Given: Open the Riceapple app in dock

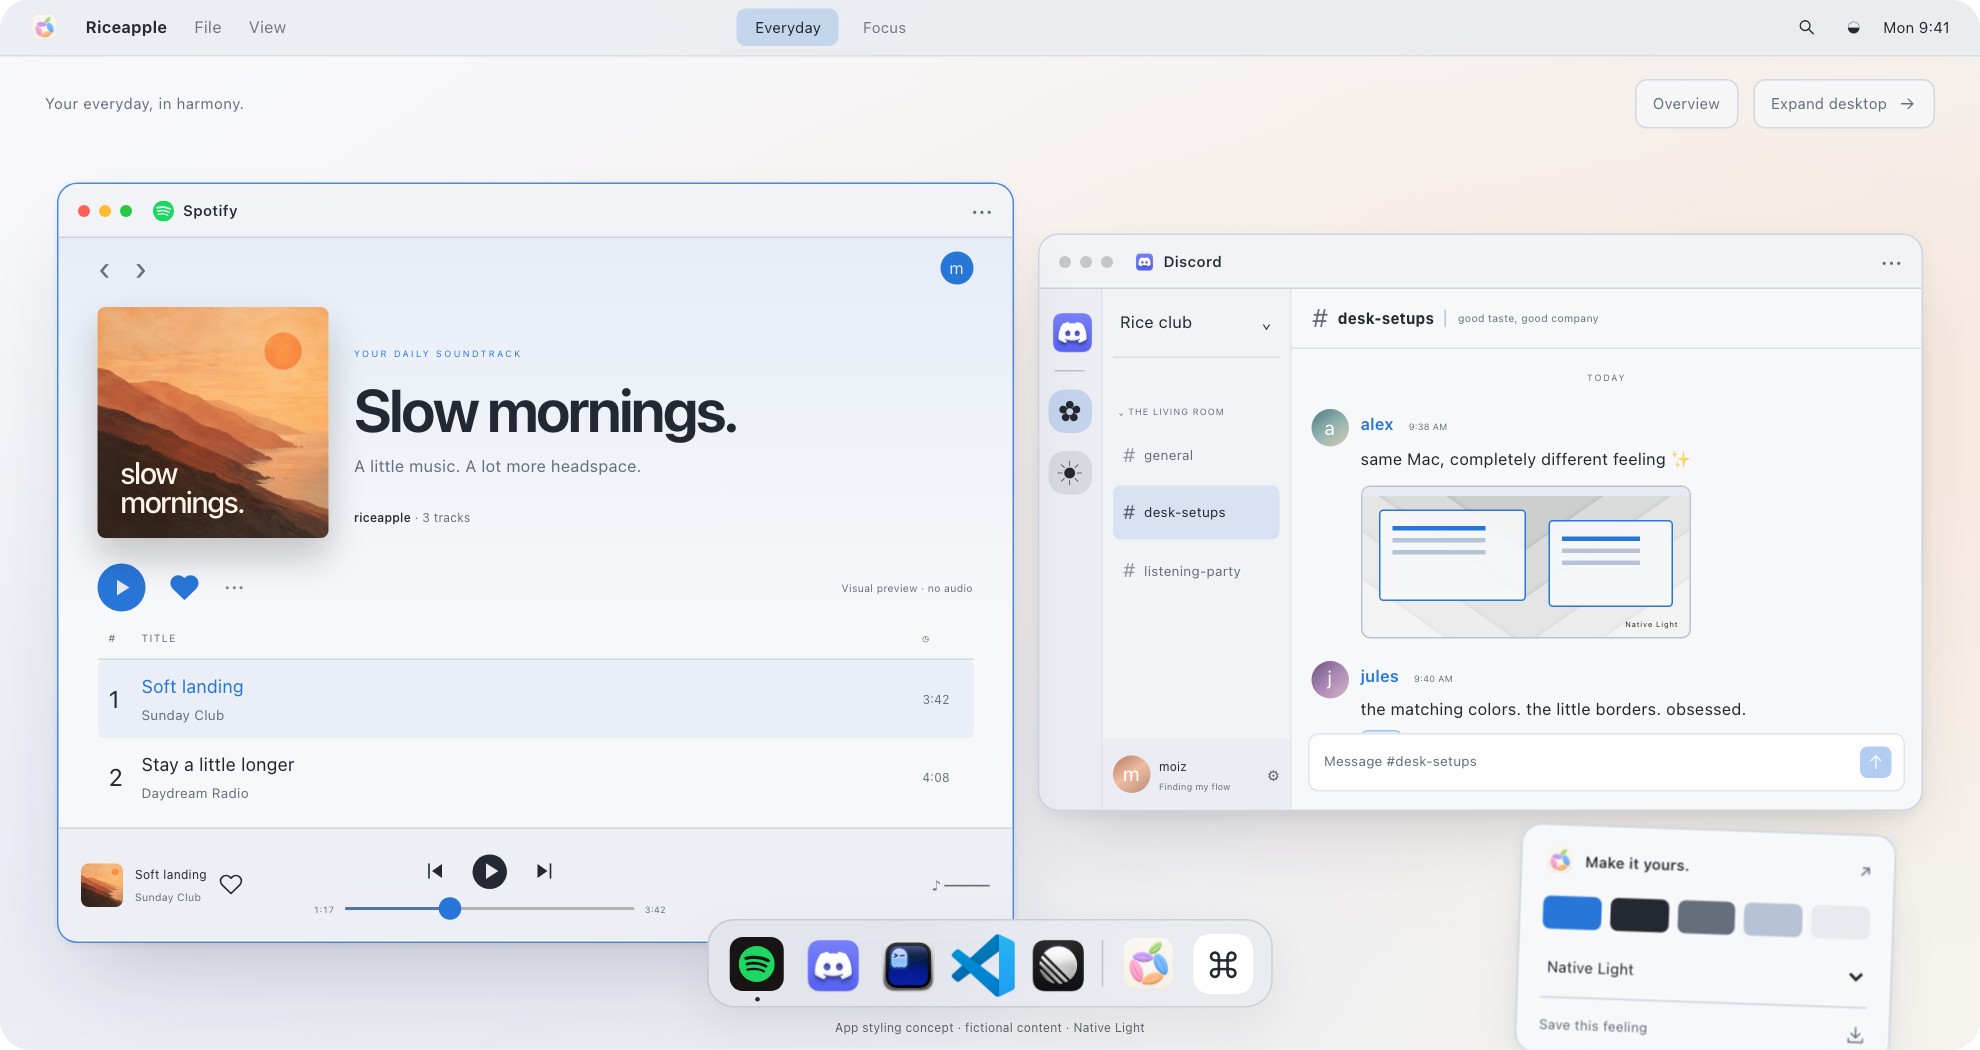Looking at the screenshot, I should 1148,964.
